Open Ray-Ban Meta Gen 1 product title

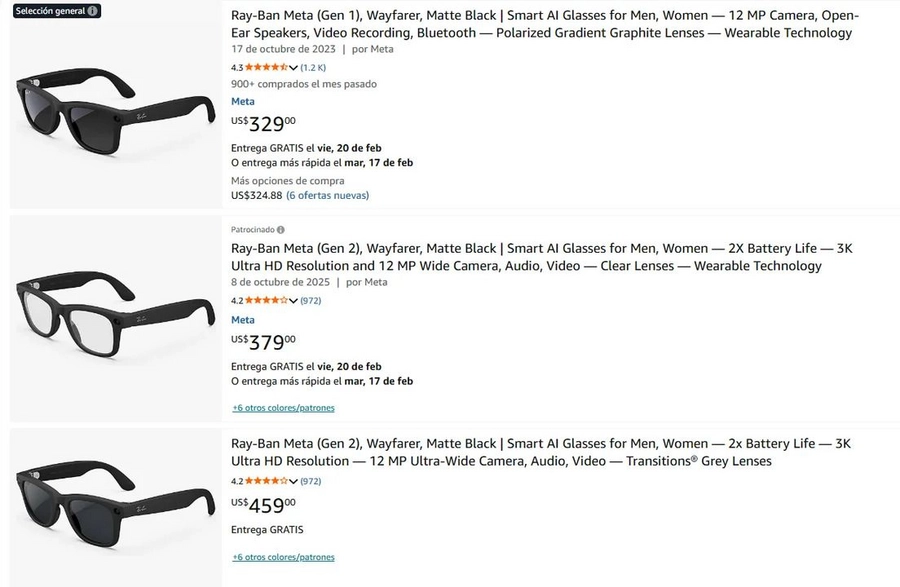pyautogui.click(x=545, y=24)
